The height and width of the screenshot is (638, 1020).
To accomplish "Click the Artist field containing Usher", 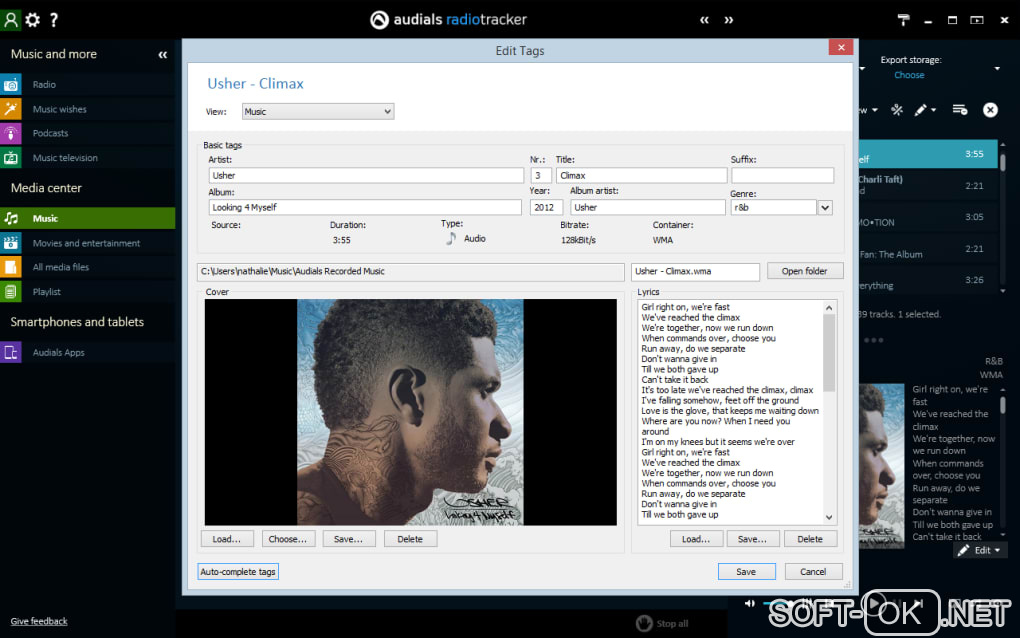I will 366,176.
